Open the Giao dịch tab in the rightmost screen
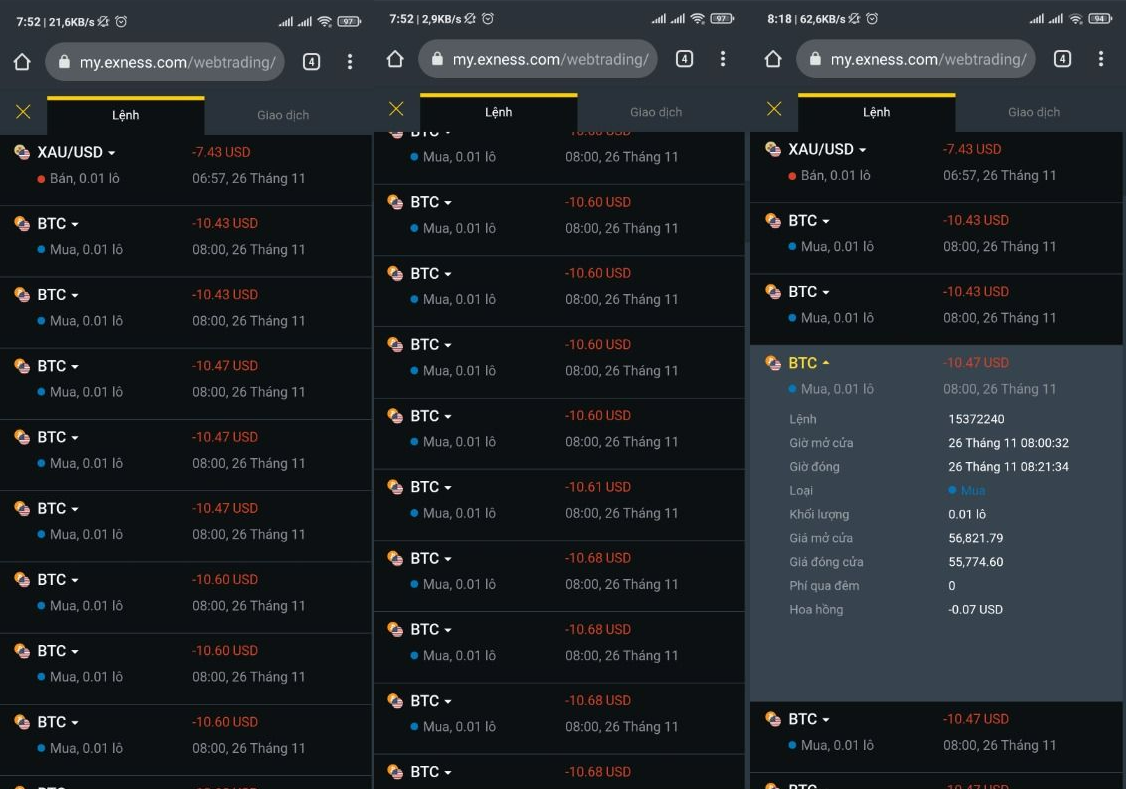This screenshot has width=1126, height=789. click(x=1034, y=112)
